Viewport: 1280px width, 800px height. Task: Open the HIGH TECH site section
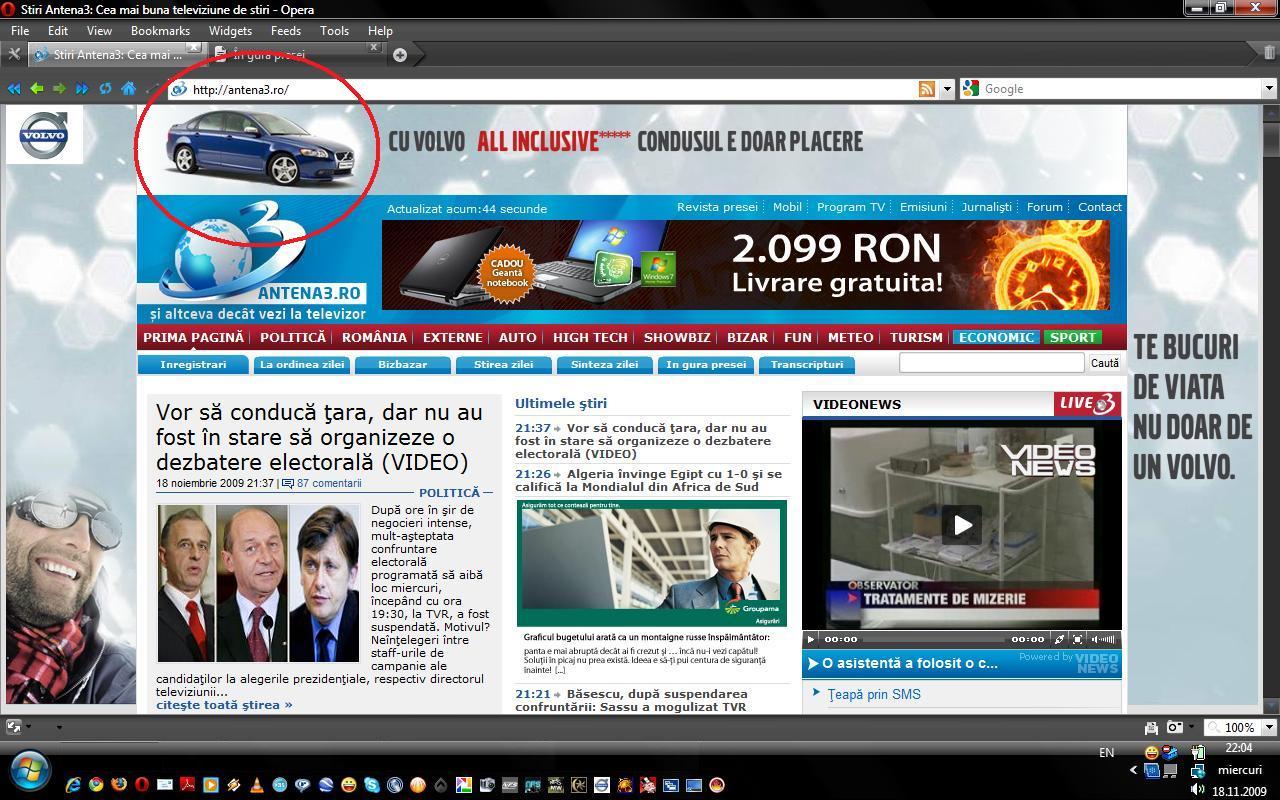pyautogui.click(x=590, y=337)
